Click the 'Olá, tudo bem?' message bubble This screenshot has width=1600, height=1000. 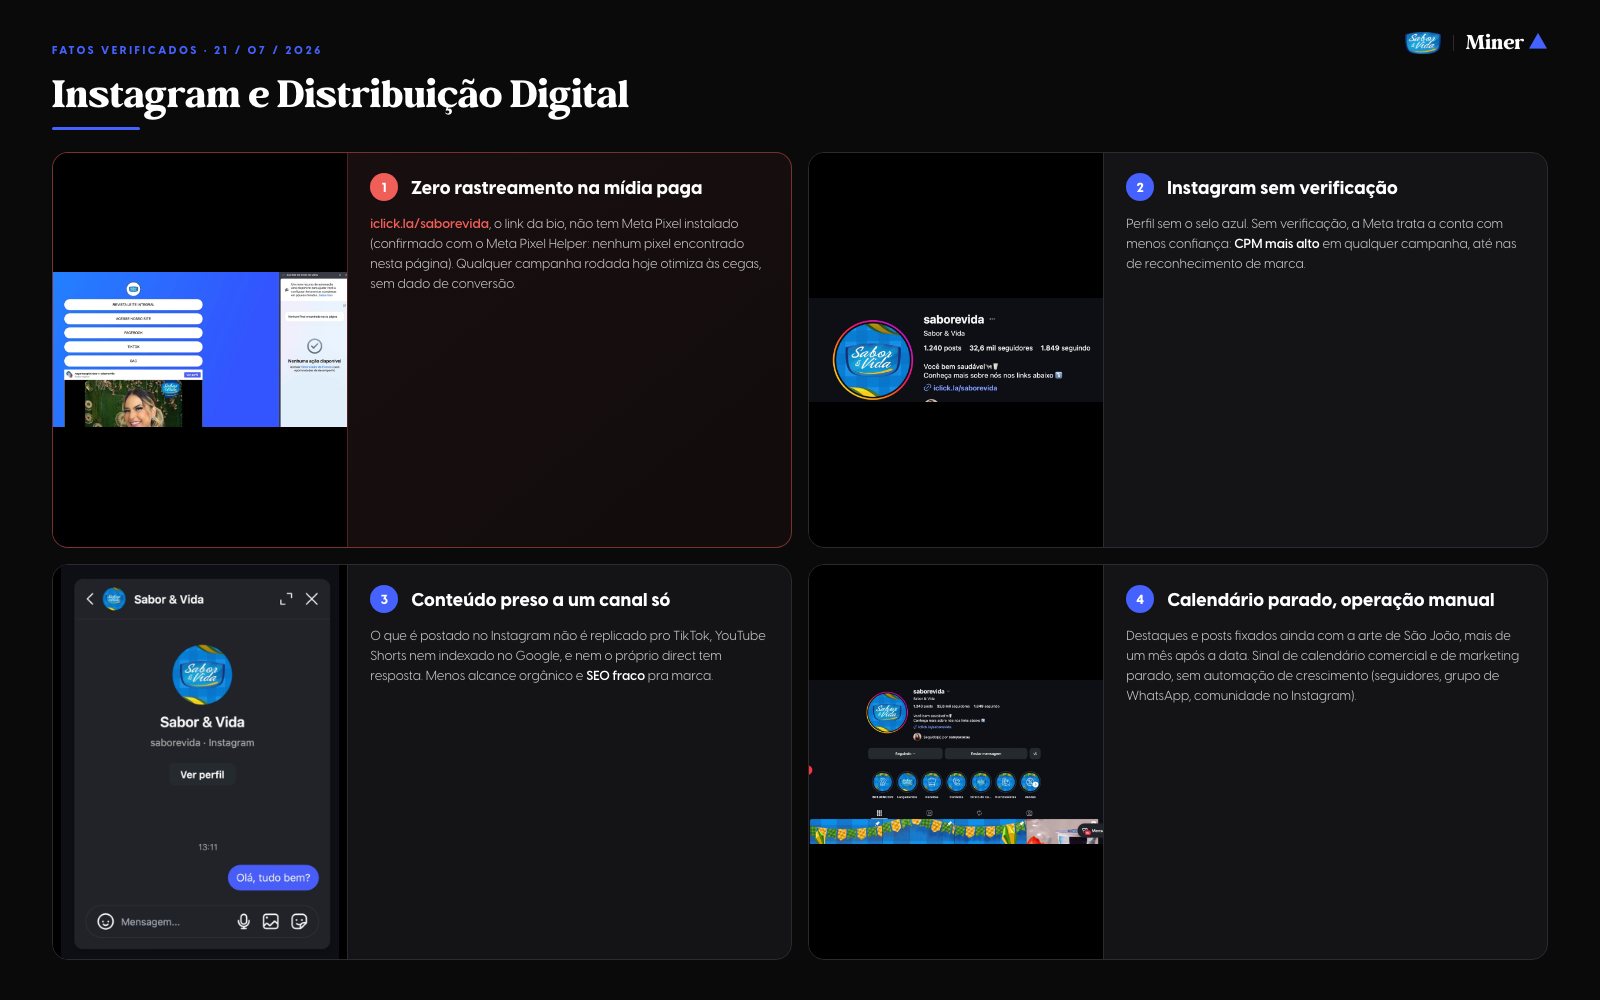pos(273,878)
